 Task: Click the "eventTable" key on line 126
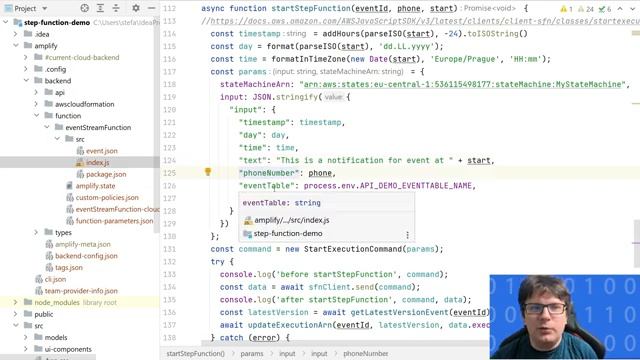tap(267, 186)
